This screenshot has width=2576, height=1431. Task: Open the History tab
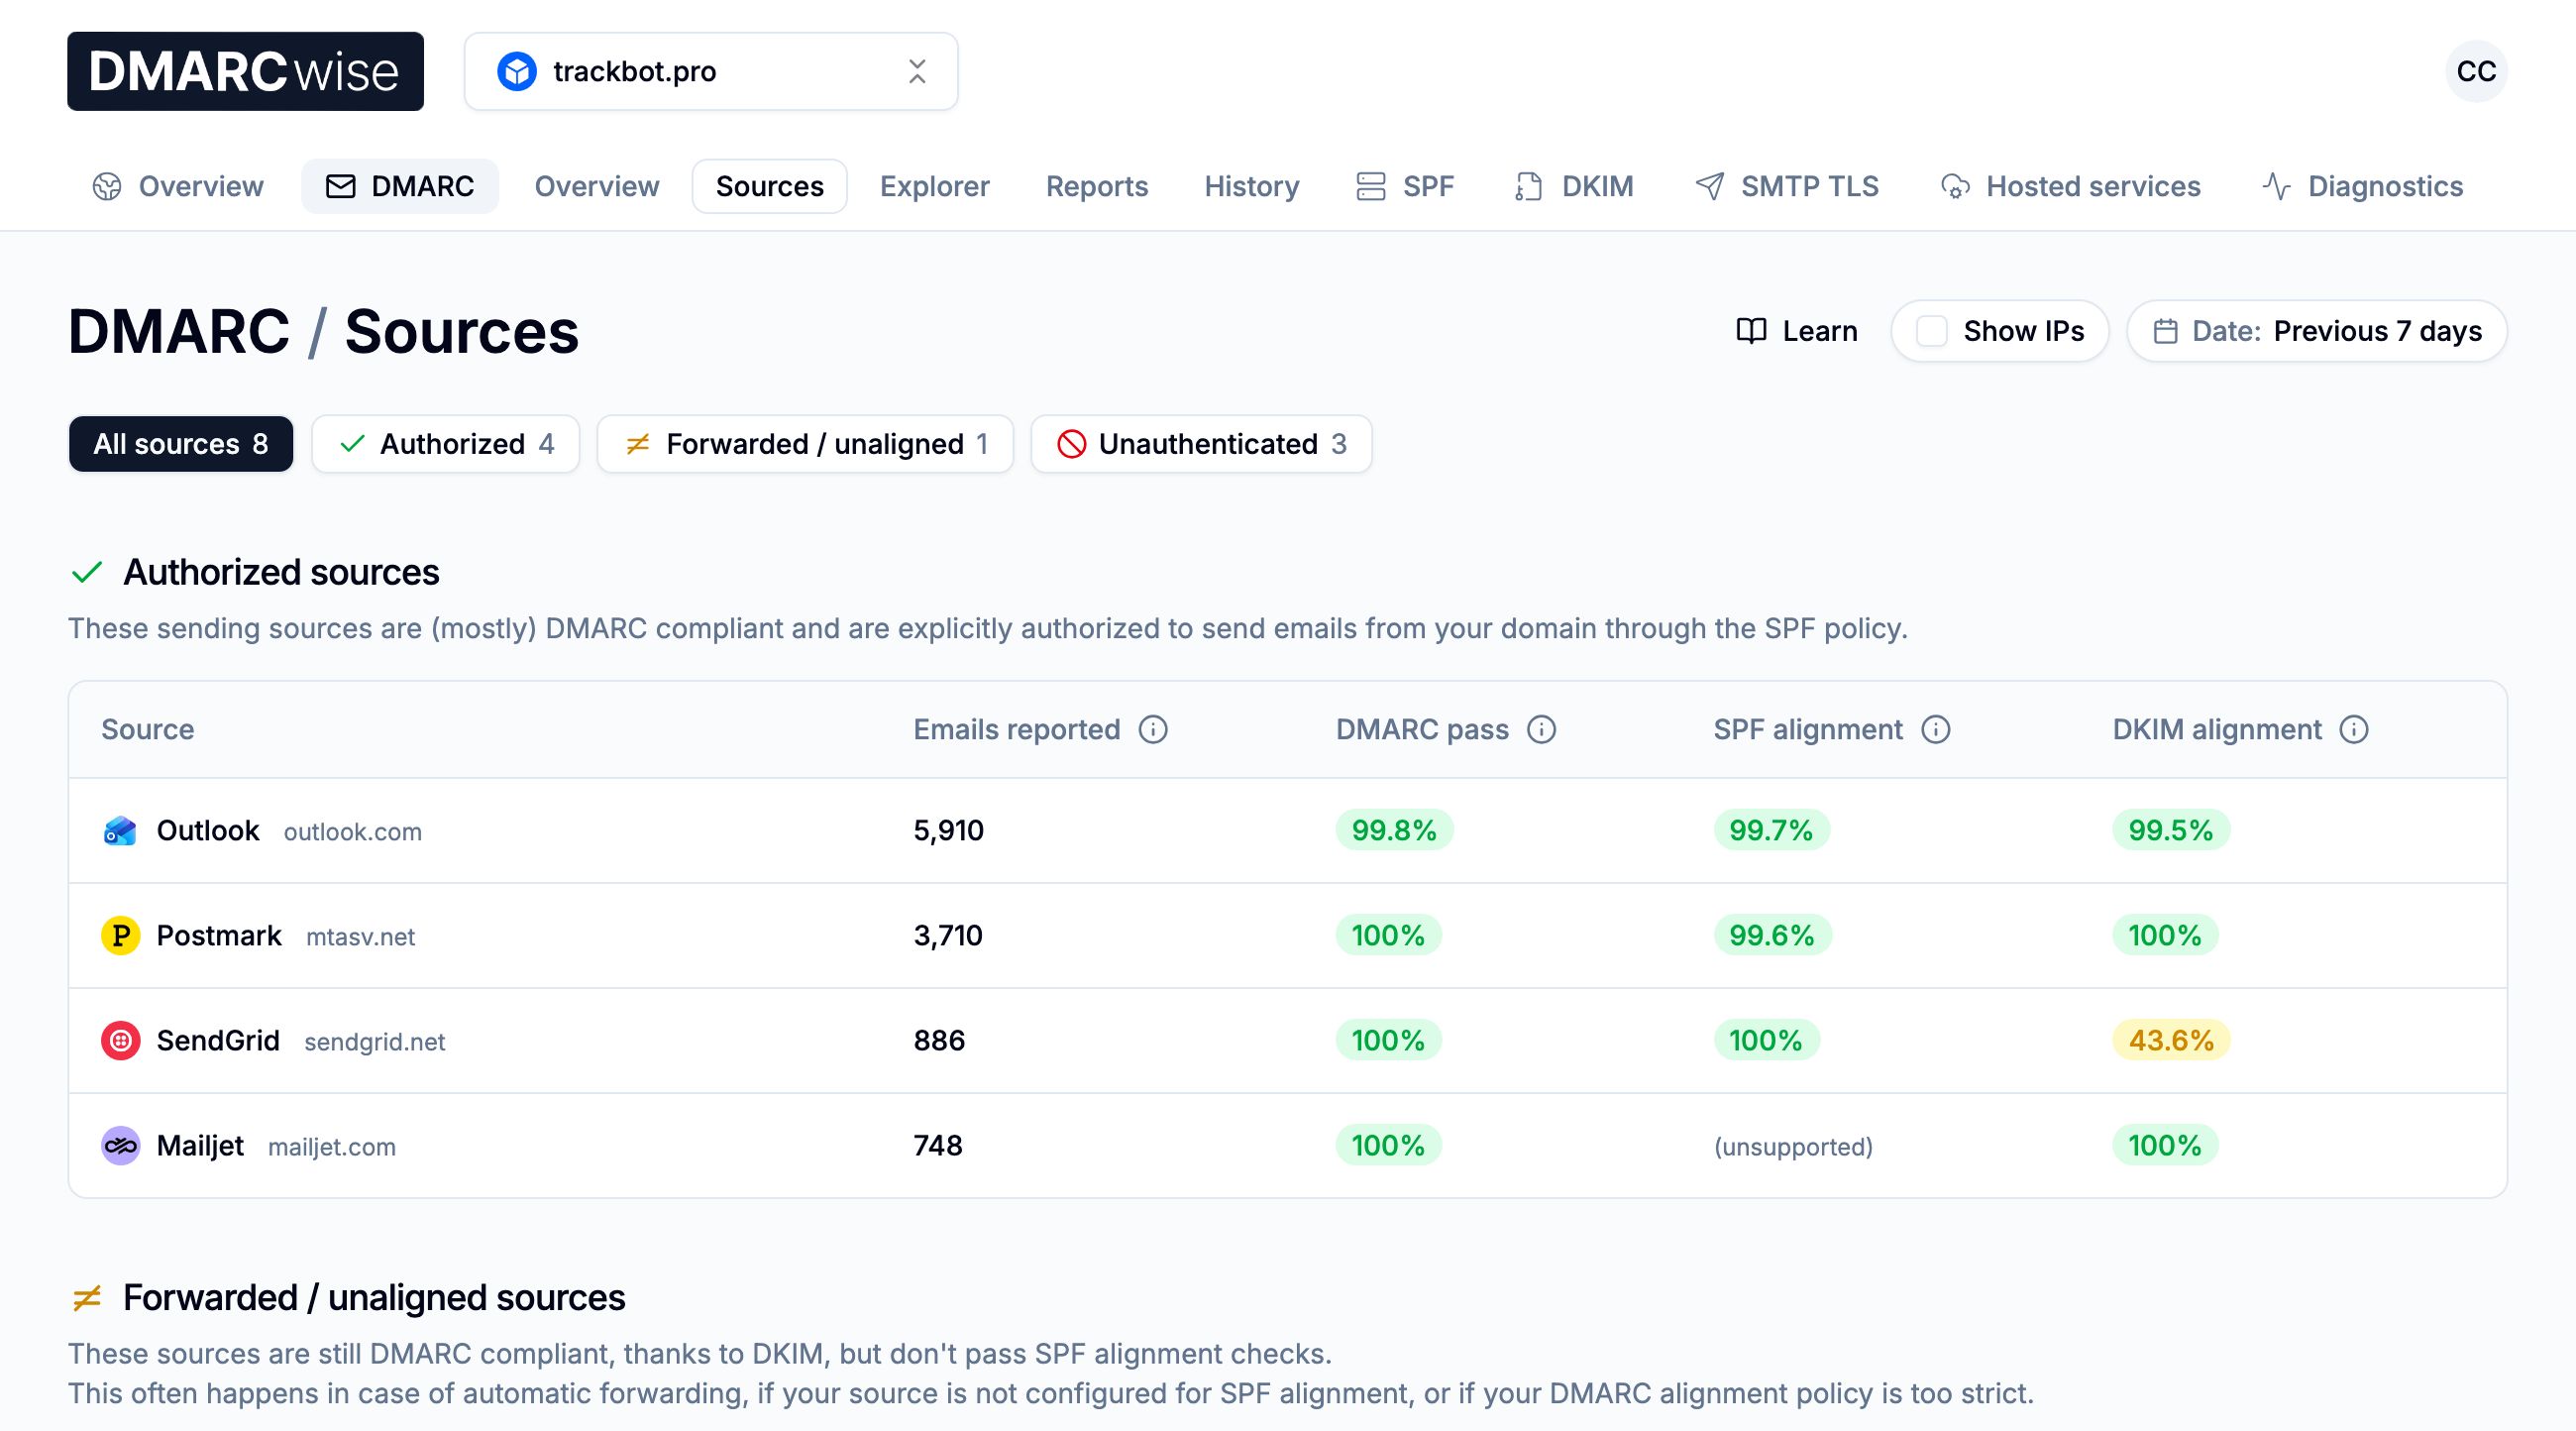1251,186
